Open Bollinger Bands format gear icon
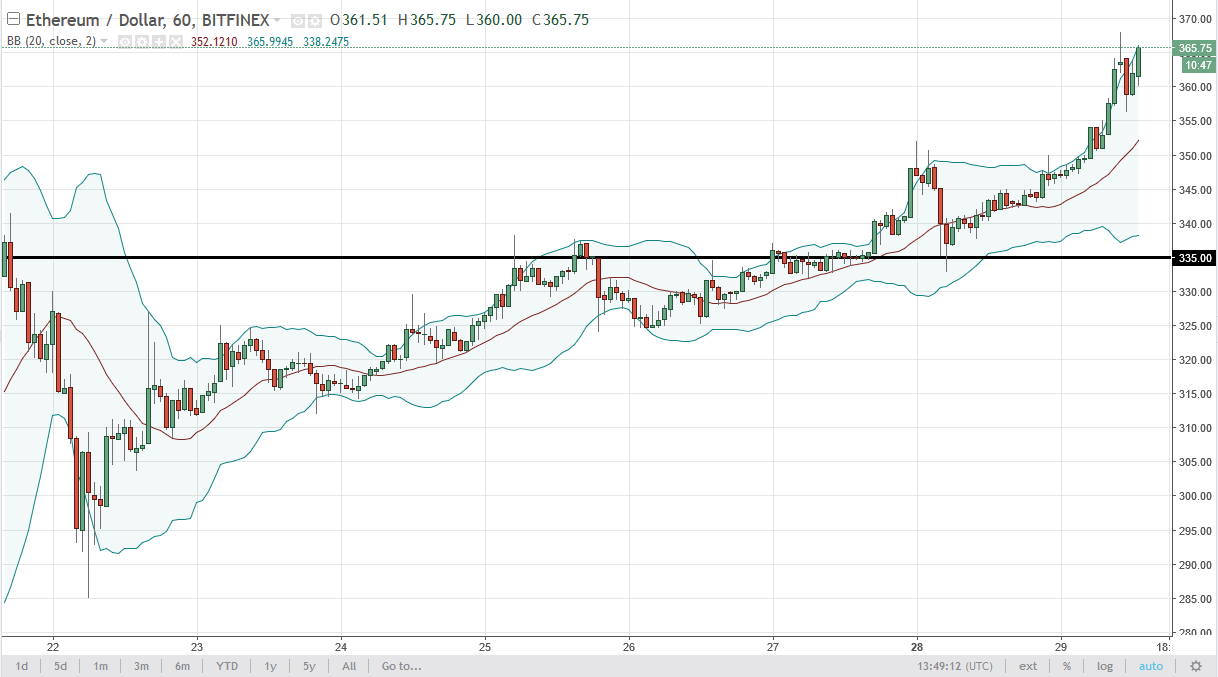This screenshot has height=677, width=1218. (x=142, y=42)
